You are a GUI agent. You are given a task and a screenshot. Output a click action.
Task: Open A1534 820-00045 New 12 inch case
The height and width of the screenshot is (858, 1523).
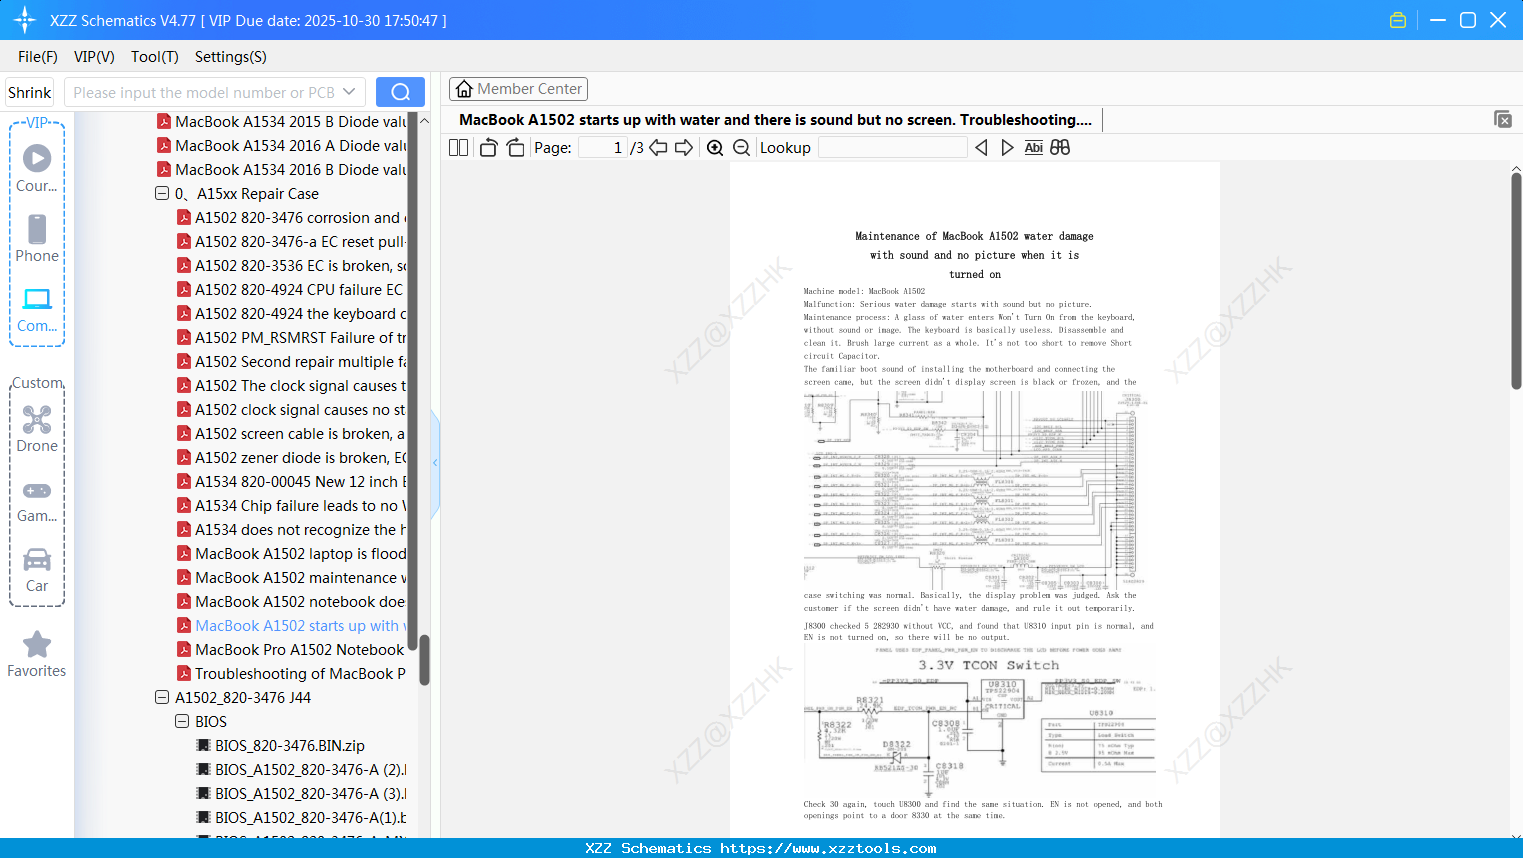click(x=290, y=481)
